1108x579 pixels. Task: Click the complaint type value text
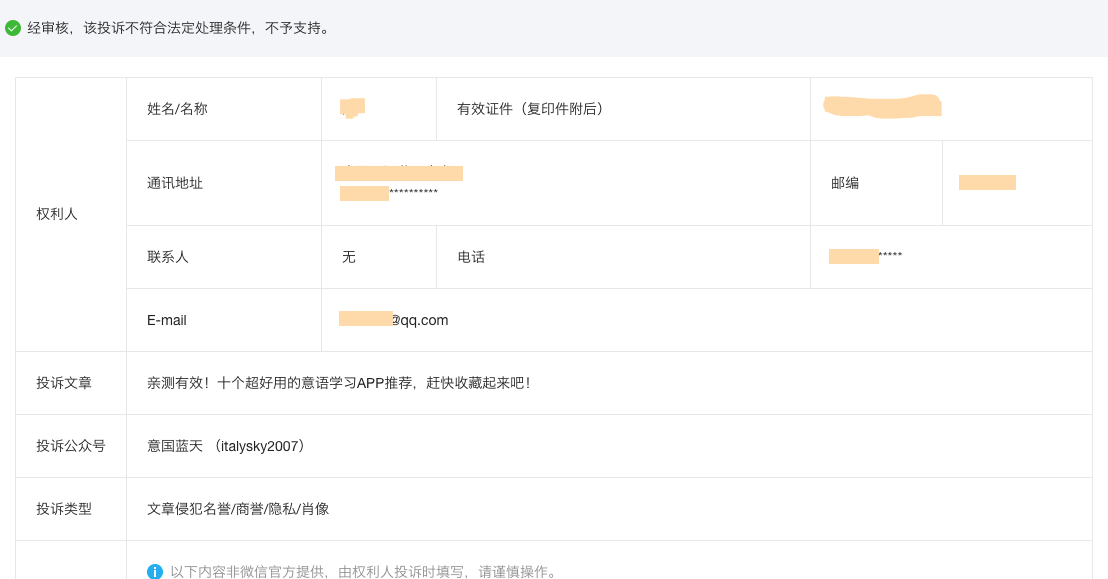pos(238,509)
